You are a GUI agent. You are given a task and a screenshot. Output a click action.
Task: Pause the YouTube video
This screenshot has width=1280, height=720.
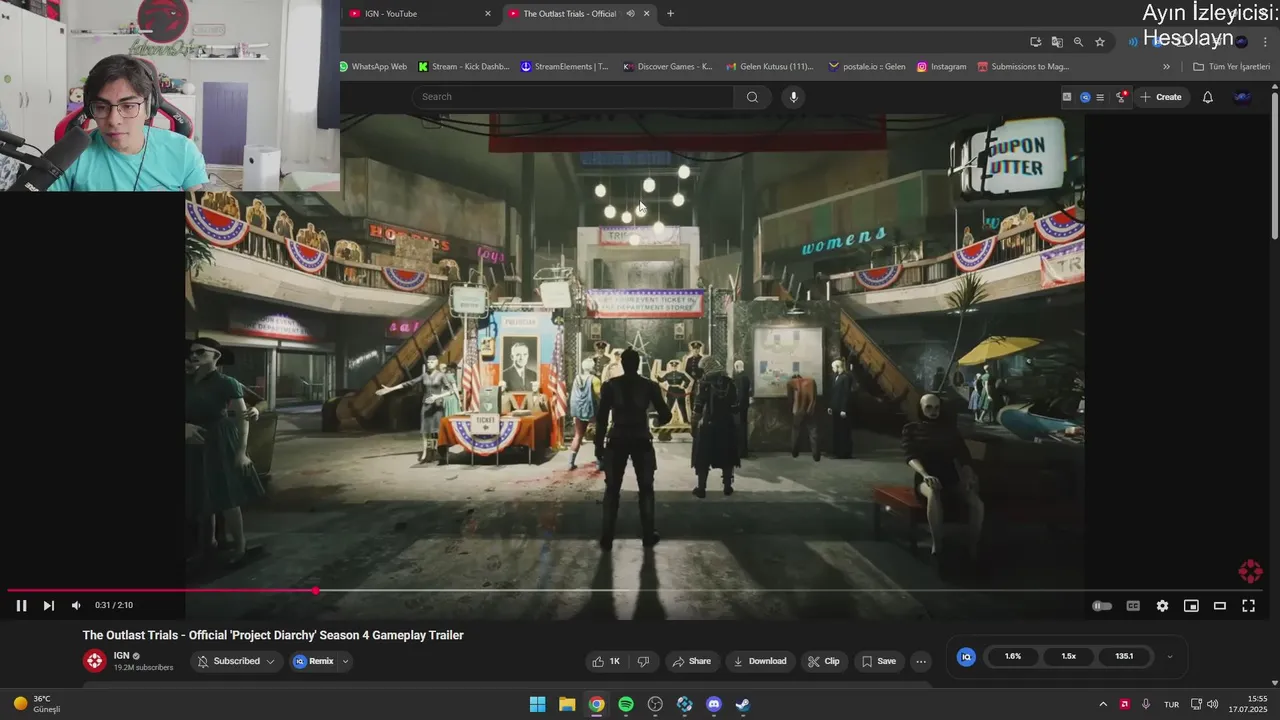21,605
